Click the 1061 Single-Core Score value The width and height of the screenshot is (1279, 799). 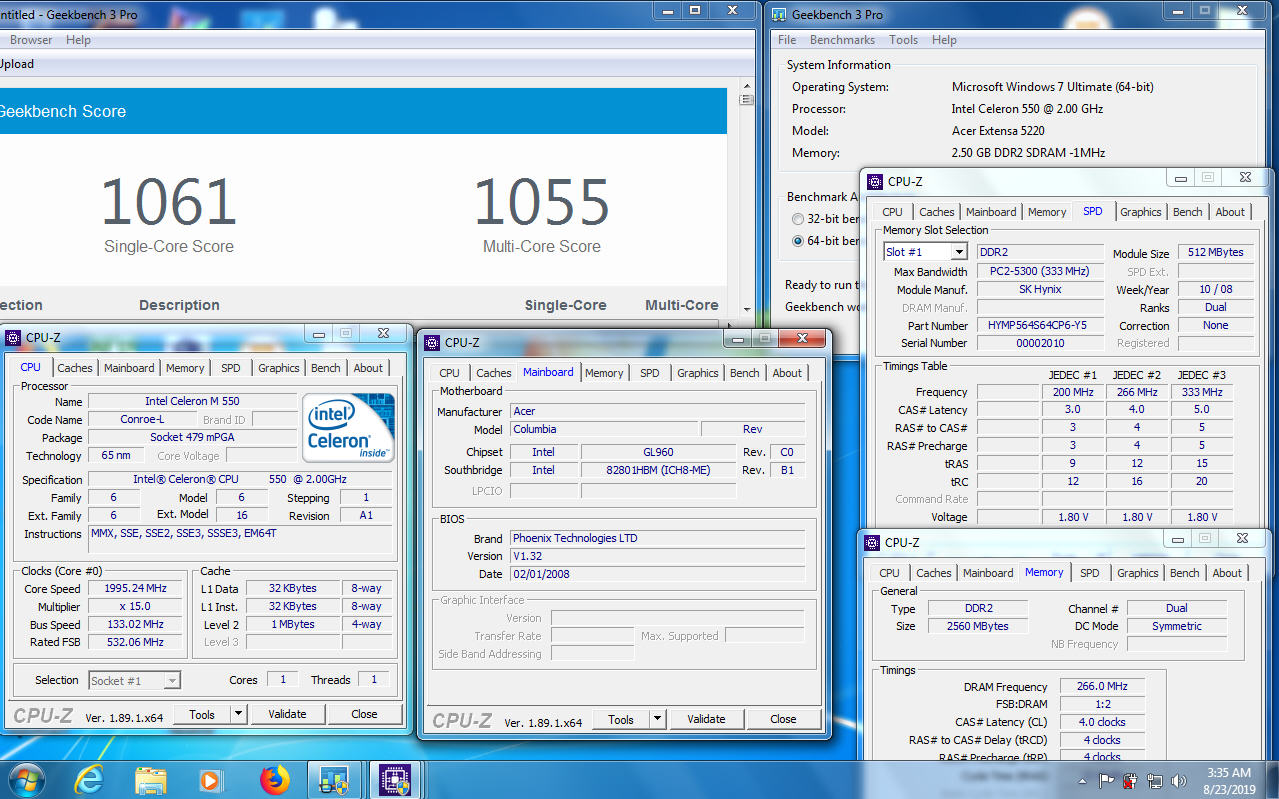pyautogui.click(x=169, y=202)
